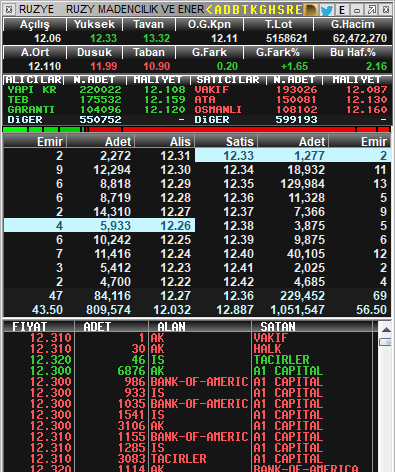This screenshot has width=395, height=472.
Task: Click the trades list scrollbar thumb
Action: [386, 342]
